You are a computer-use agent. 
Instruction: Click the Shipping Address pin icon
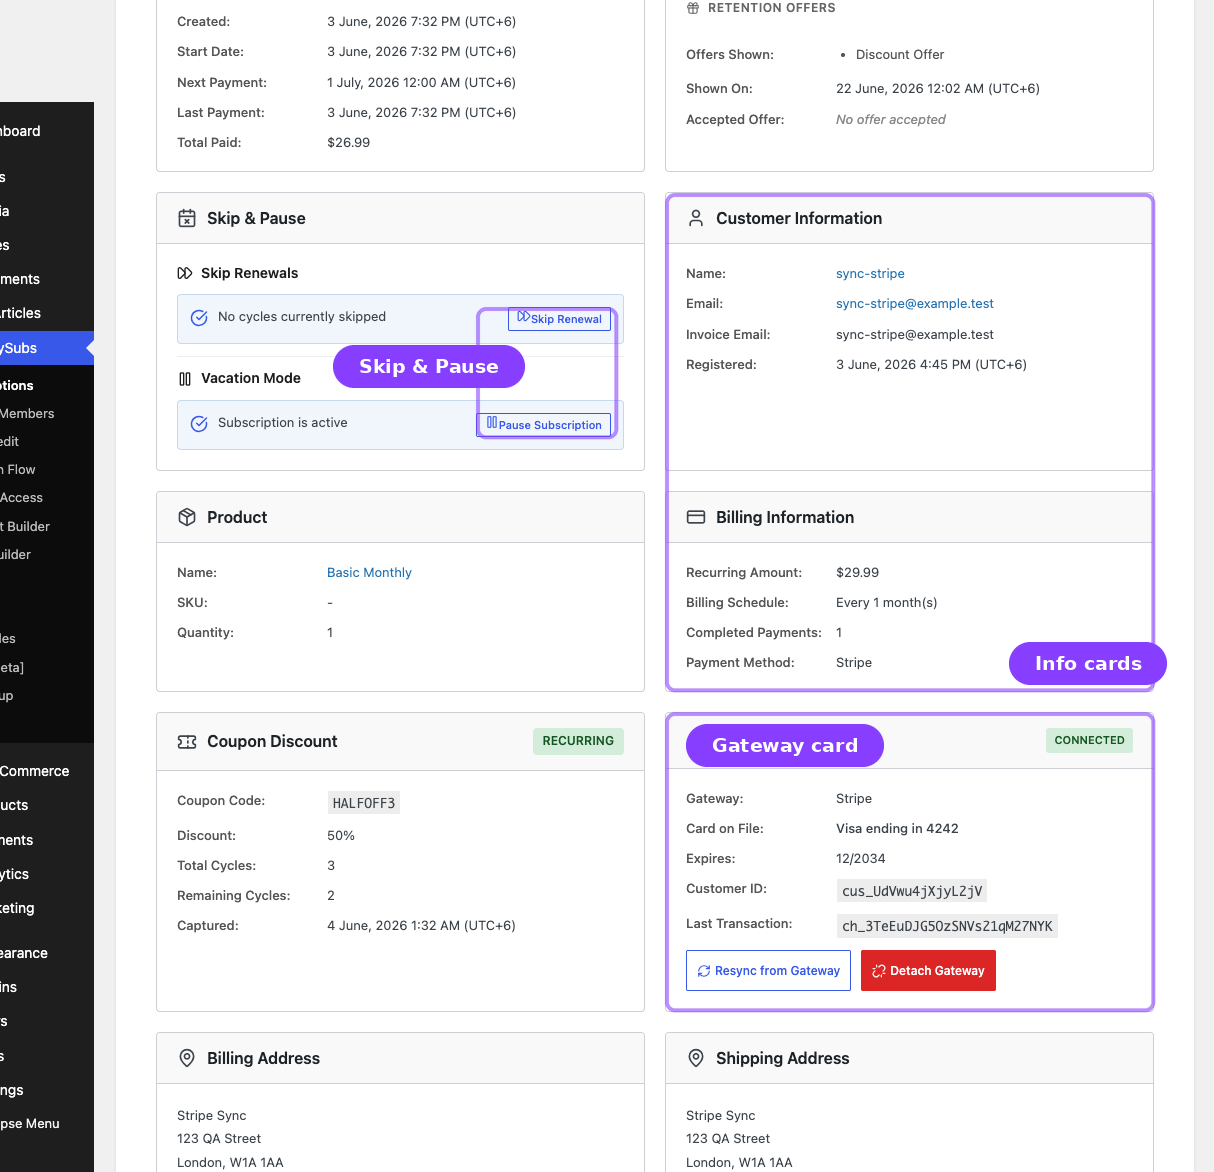[696, 1058]
